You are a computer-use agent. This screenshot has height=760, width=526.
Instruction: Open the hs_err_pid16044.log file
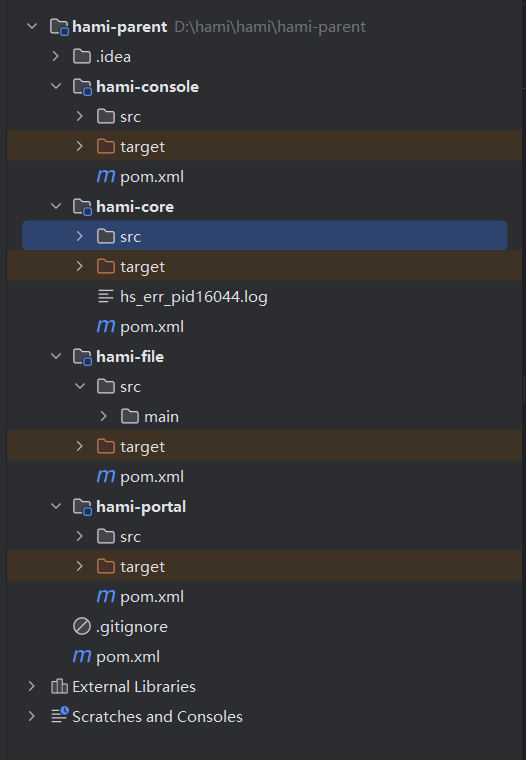pos(193,297)
